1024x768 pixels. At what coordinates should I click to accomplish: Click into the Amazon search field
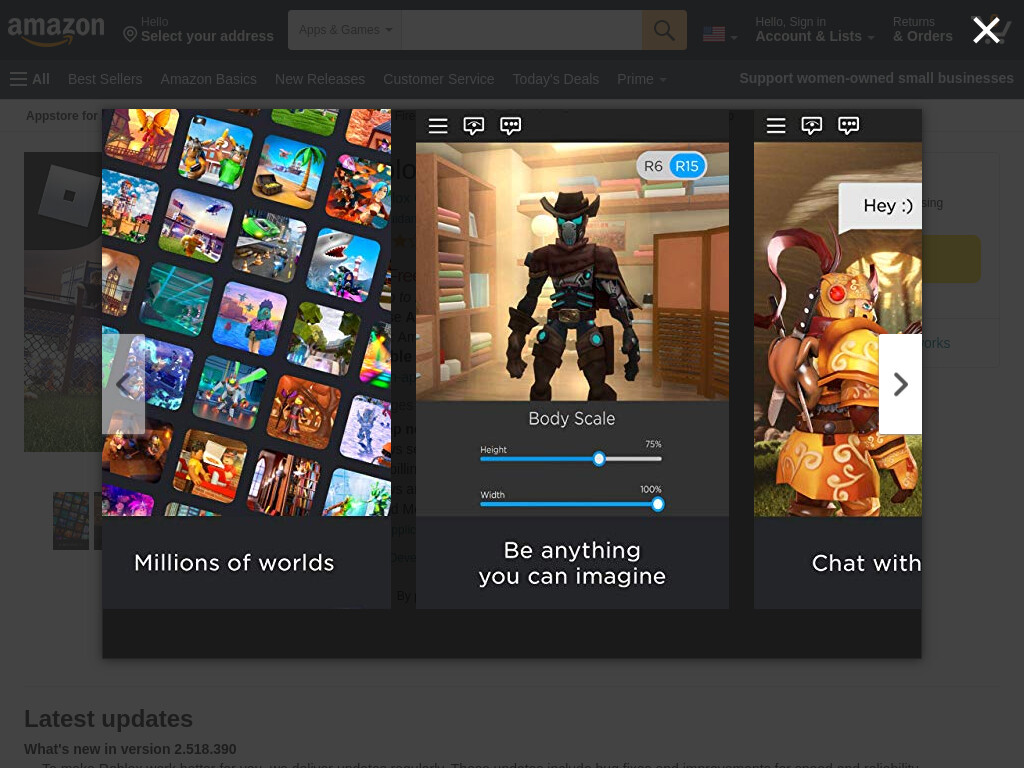point(522,30)
